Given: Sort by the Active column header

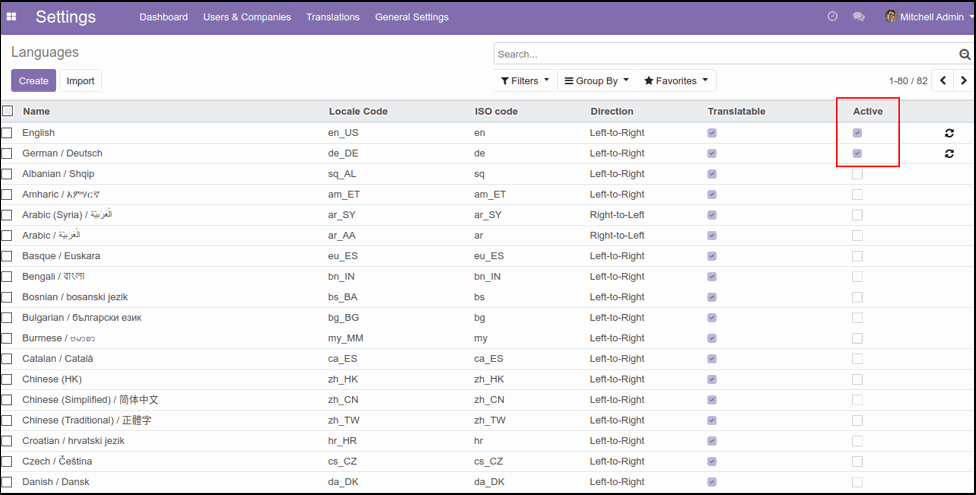Looking at the screenshot, I should pos(868,111).
